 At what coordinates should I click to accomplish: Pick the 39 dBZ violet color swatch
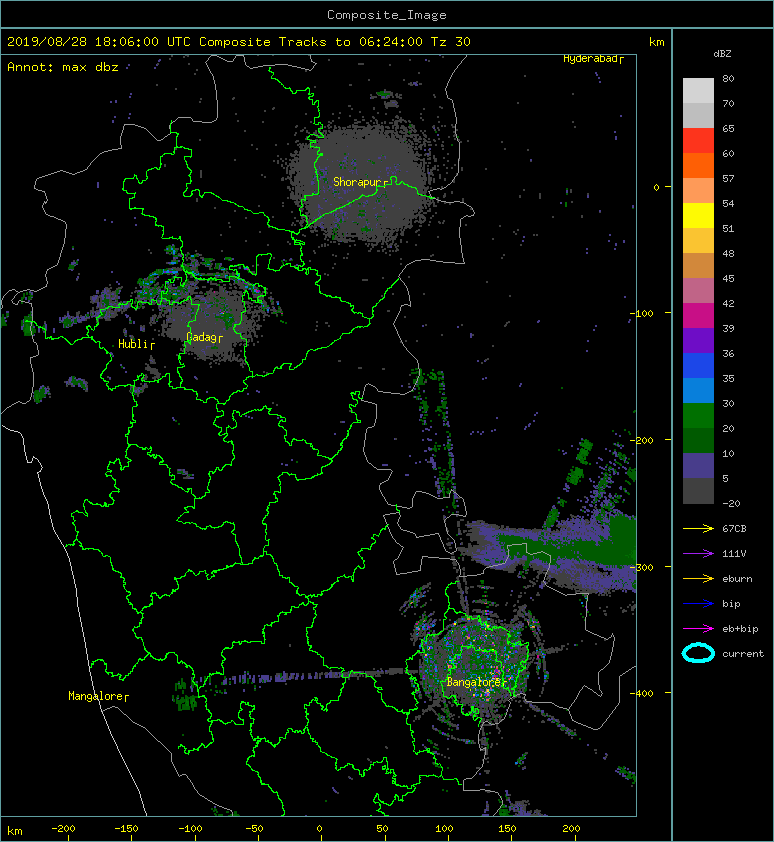click(698, 340)
